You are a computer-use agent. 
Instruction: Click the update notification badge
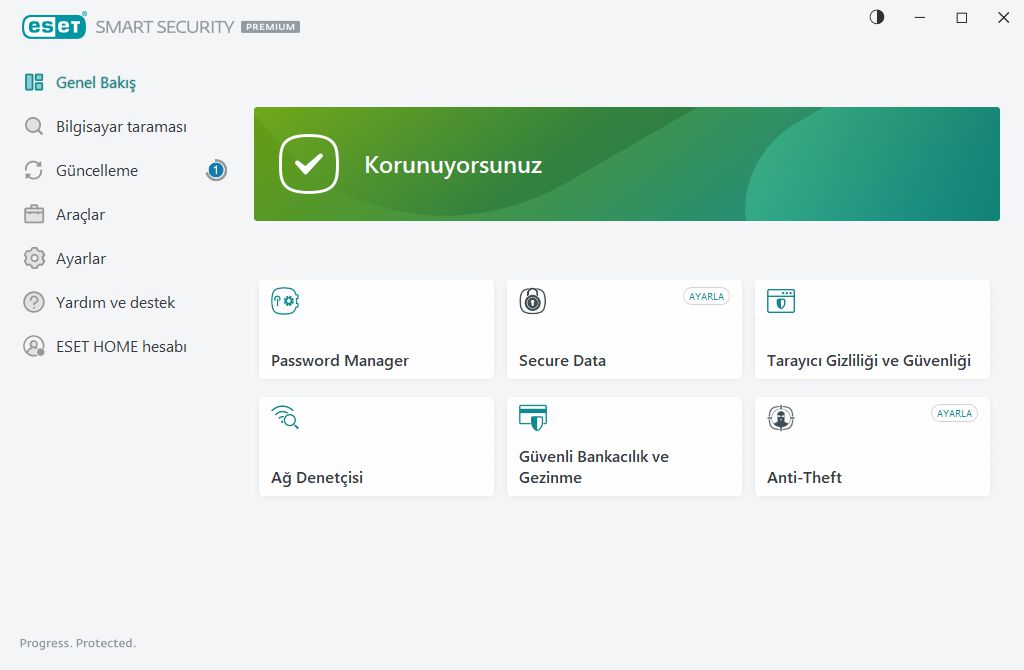(216, 171)
